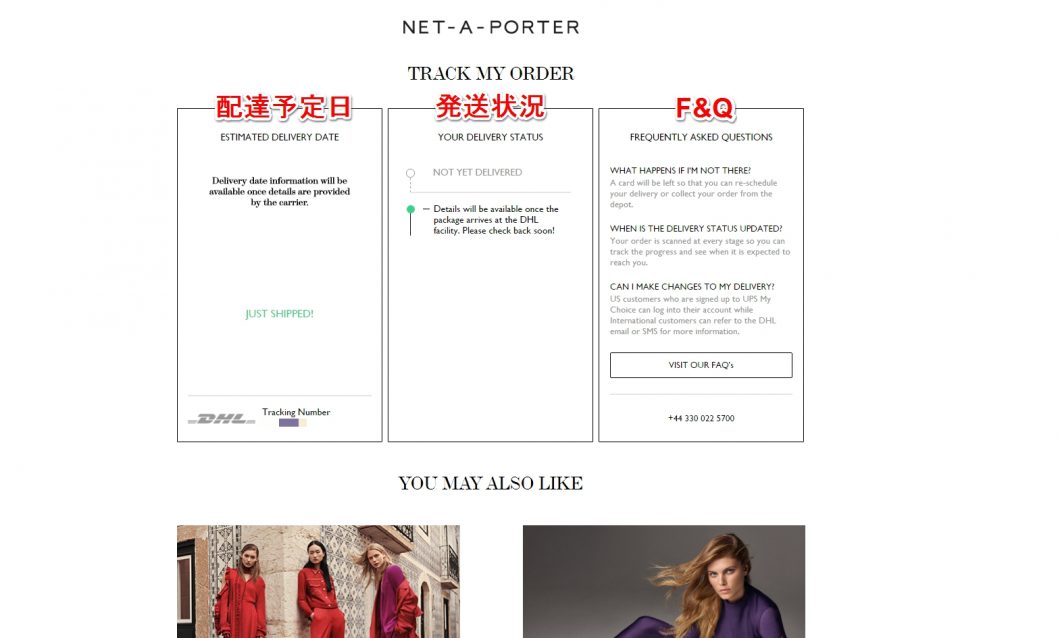The height and width of the screenshot is (638, 1060).
Task: Click the Track My Order heading
Action: (x=491, y=74)
